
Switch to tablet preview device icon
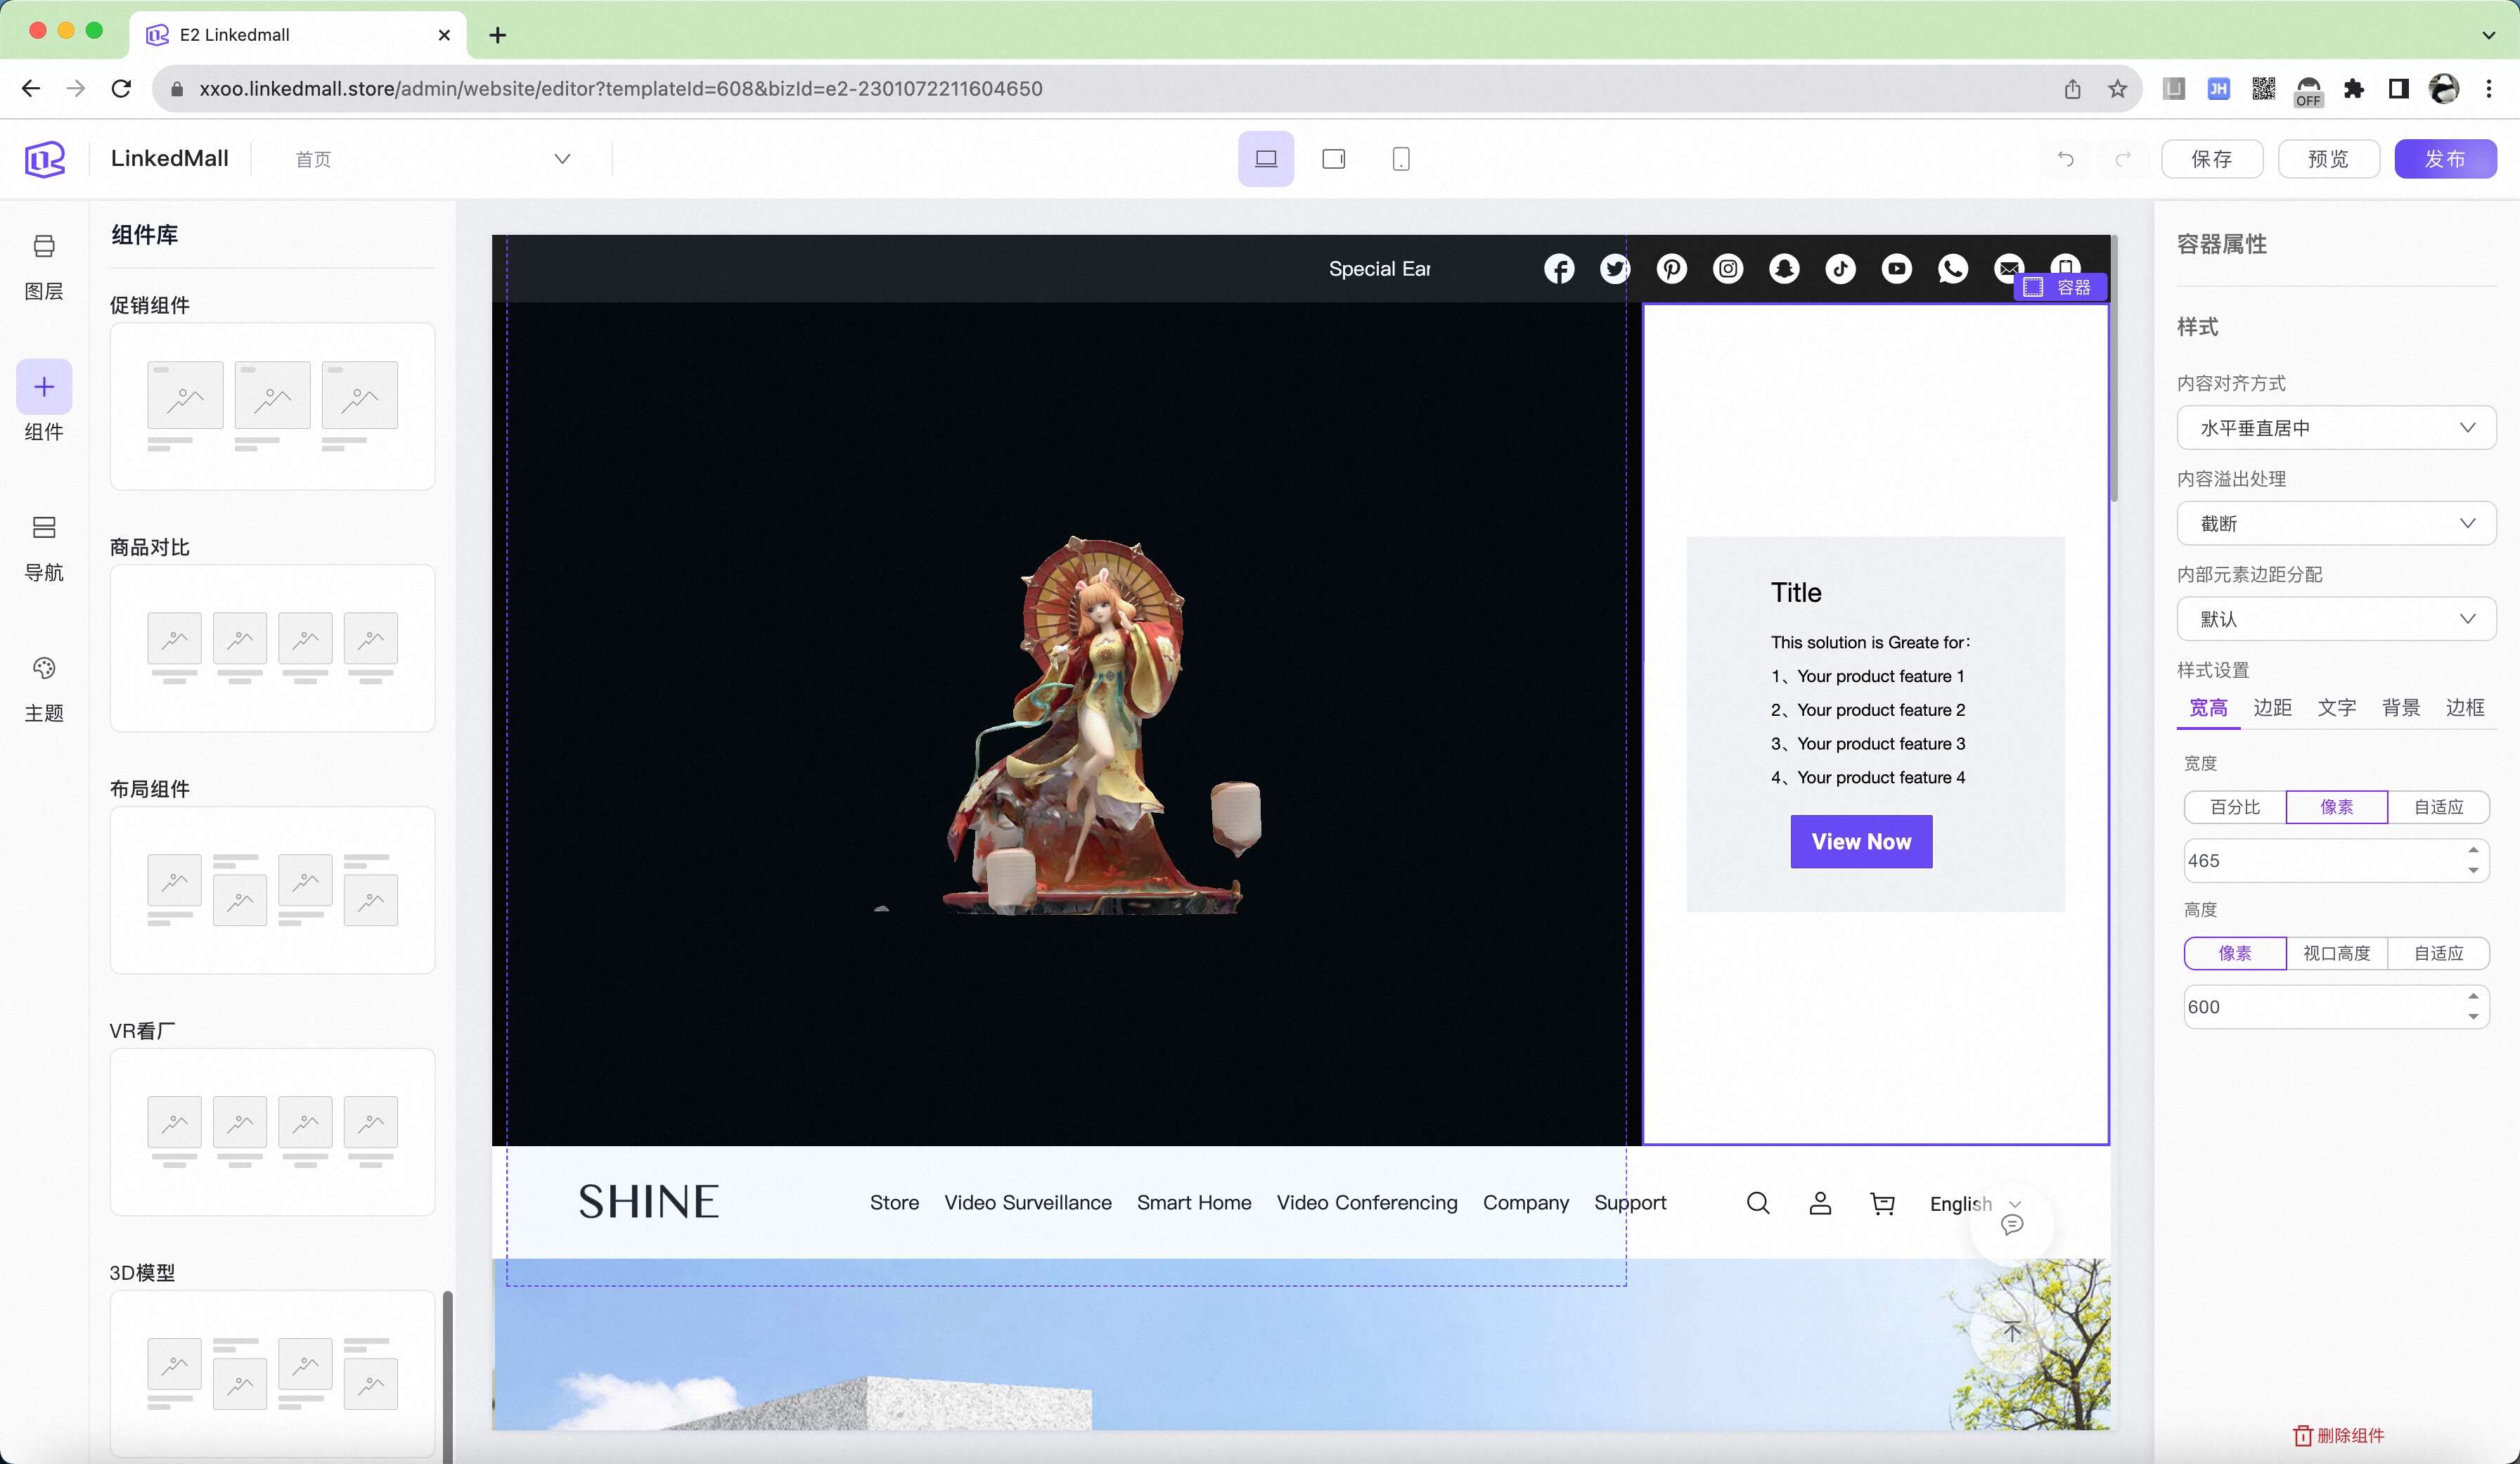[1333, 159]
